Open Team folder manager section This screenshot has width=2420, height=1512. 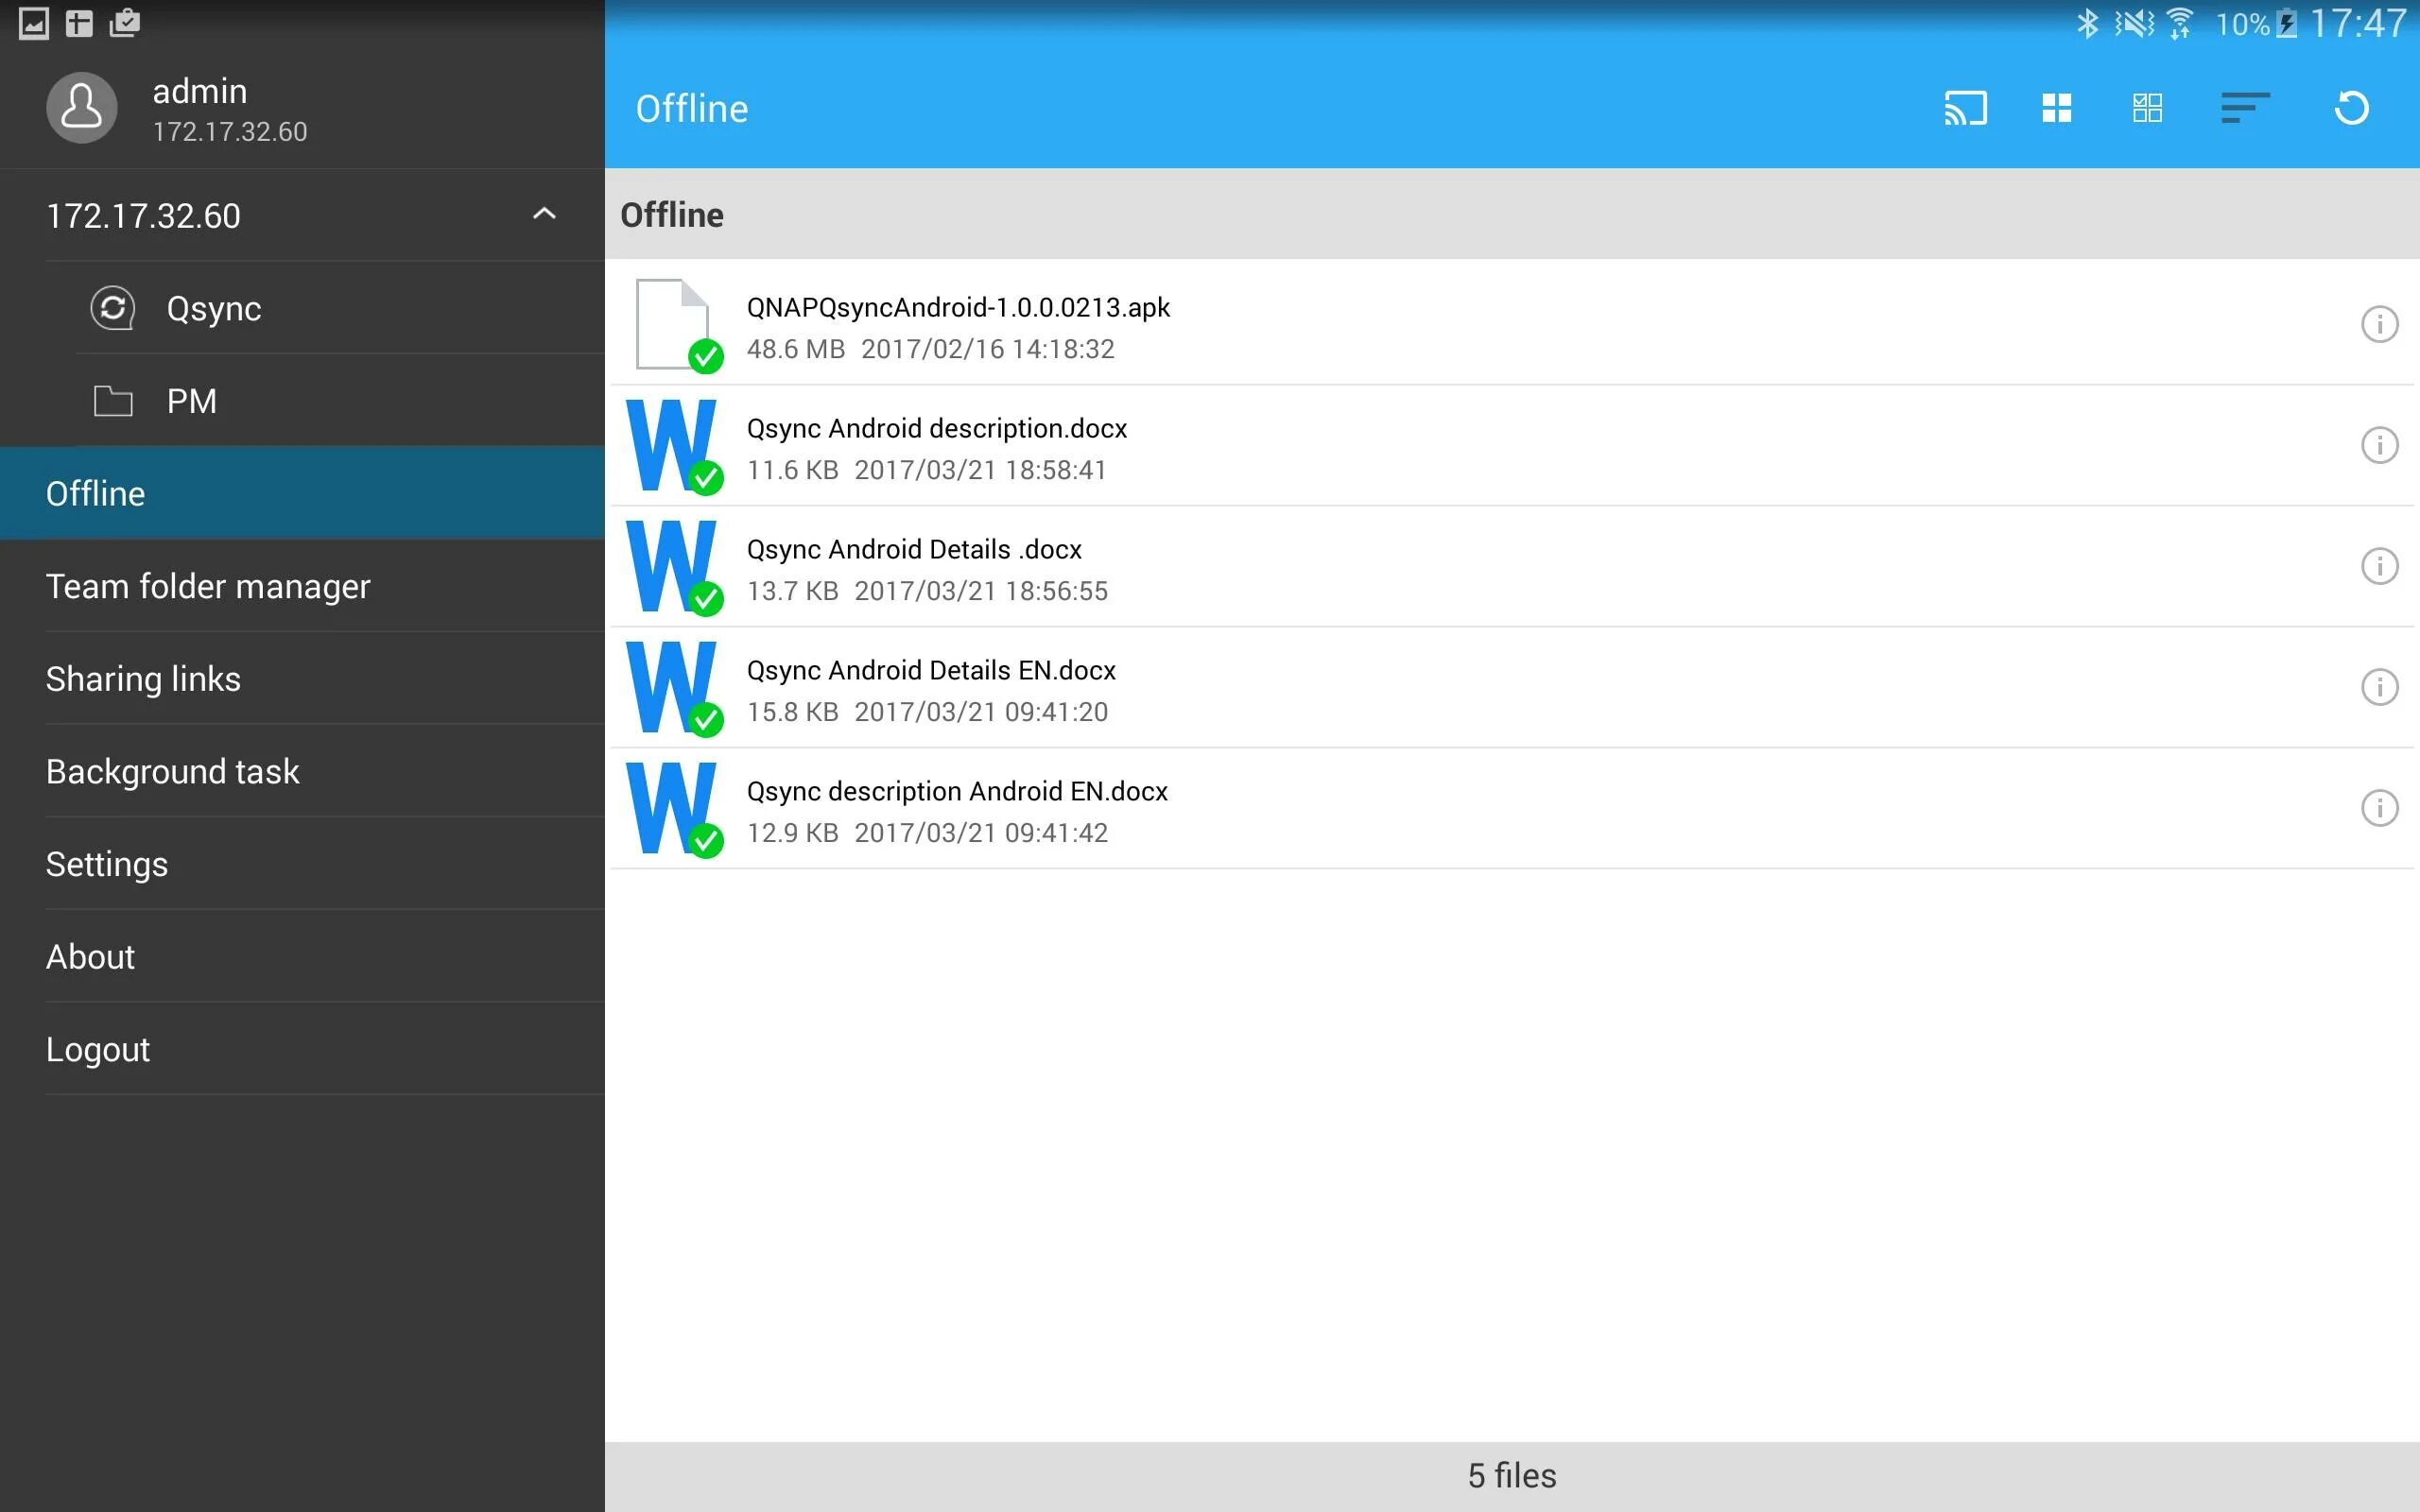(x=207, y=585)
